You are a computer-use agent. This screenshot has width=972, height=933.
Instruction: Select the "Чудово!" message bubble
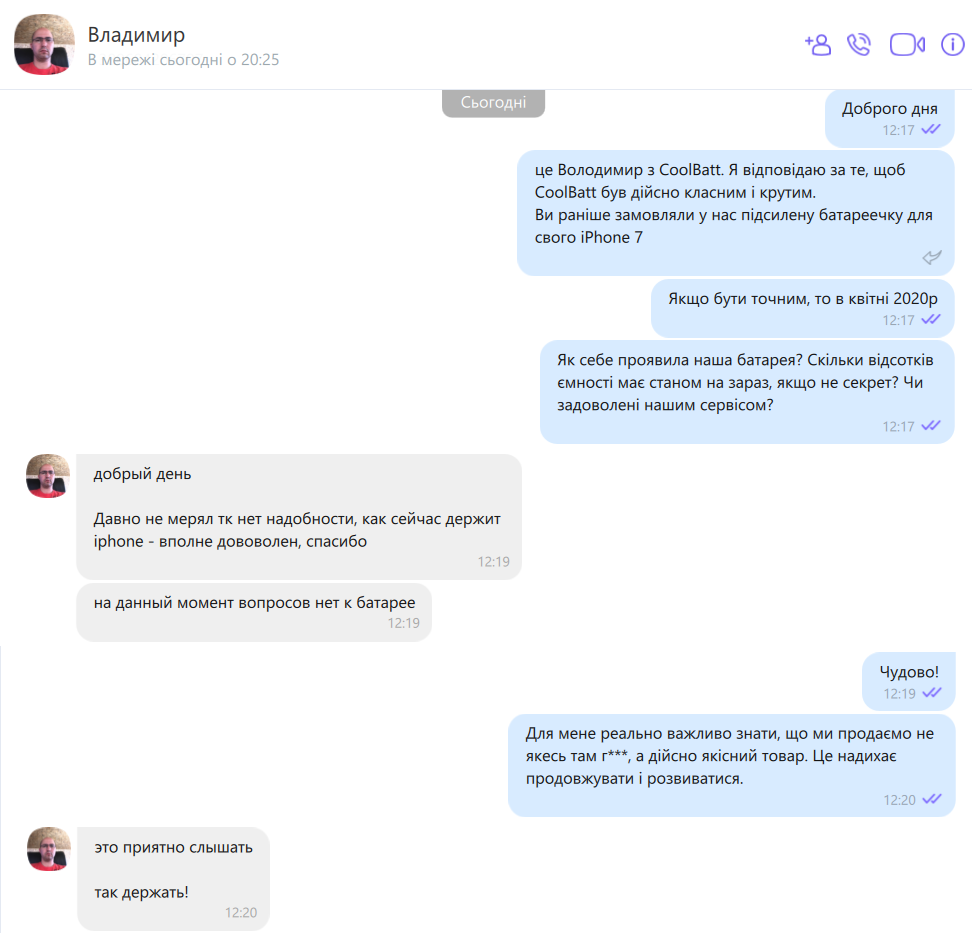[x=909, y=681]
